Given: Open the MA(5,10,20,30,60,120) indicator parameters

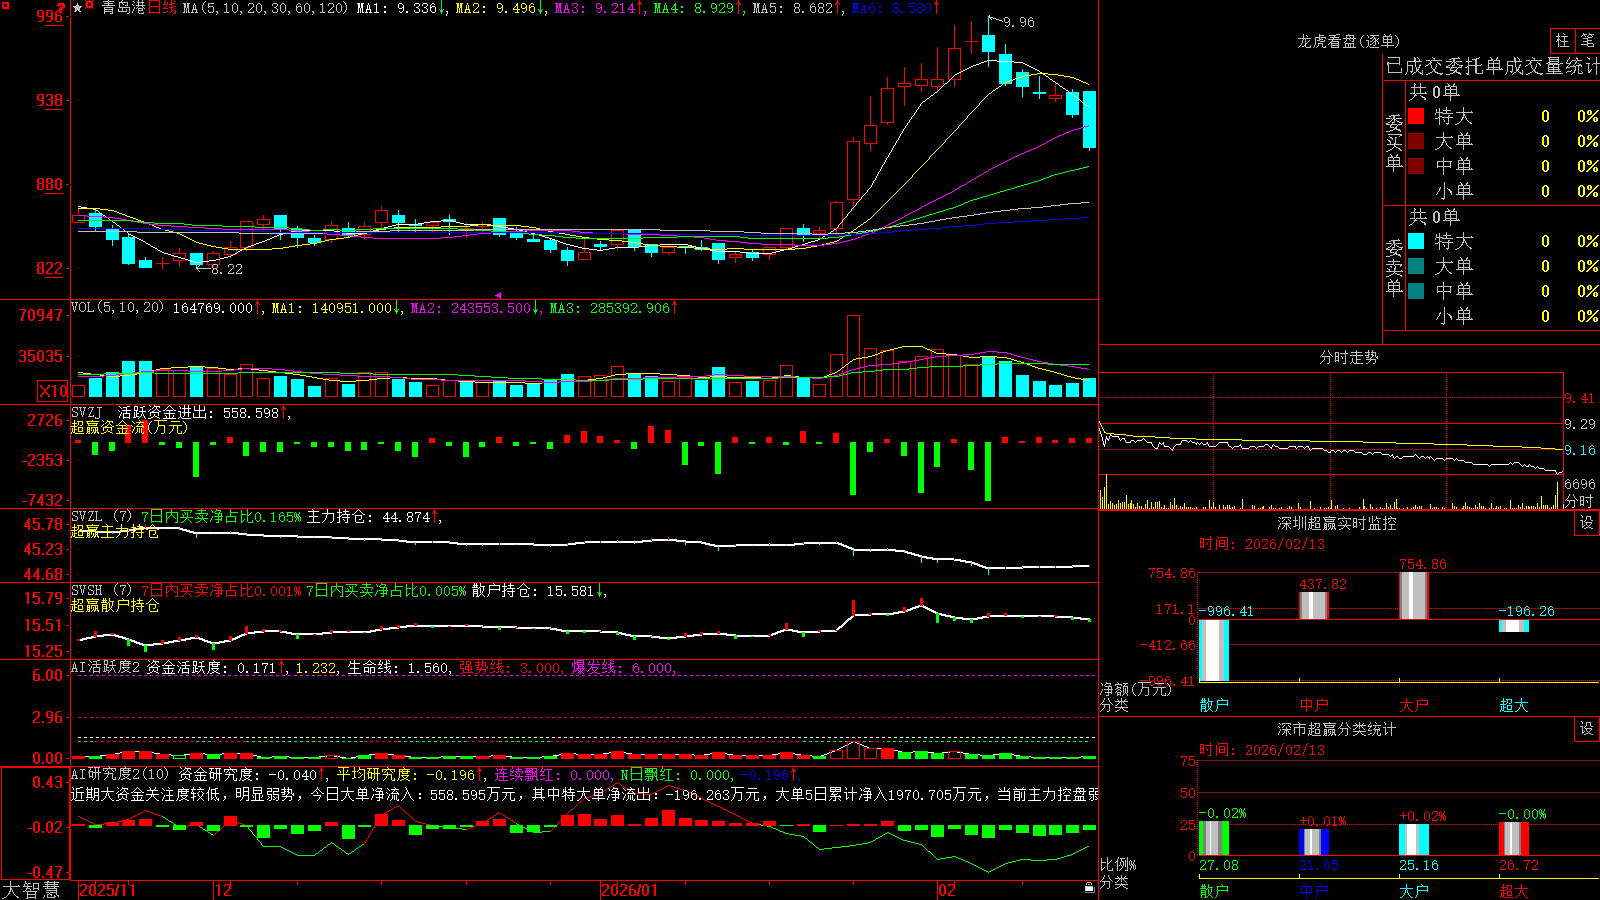Looking at the screenshot, I should (x=265, y=8).
